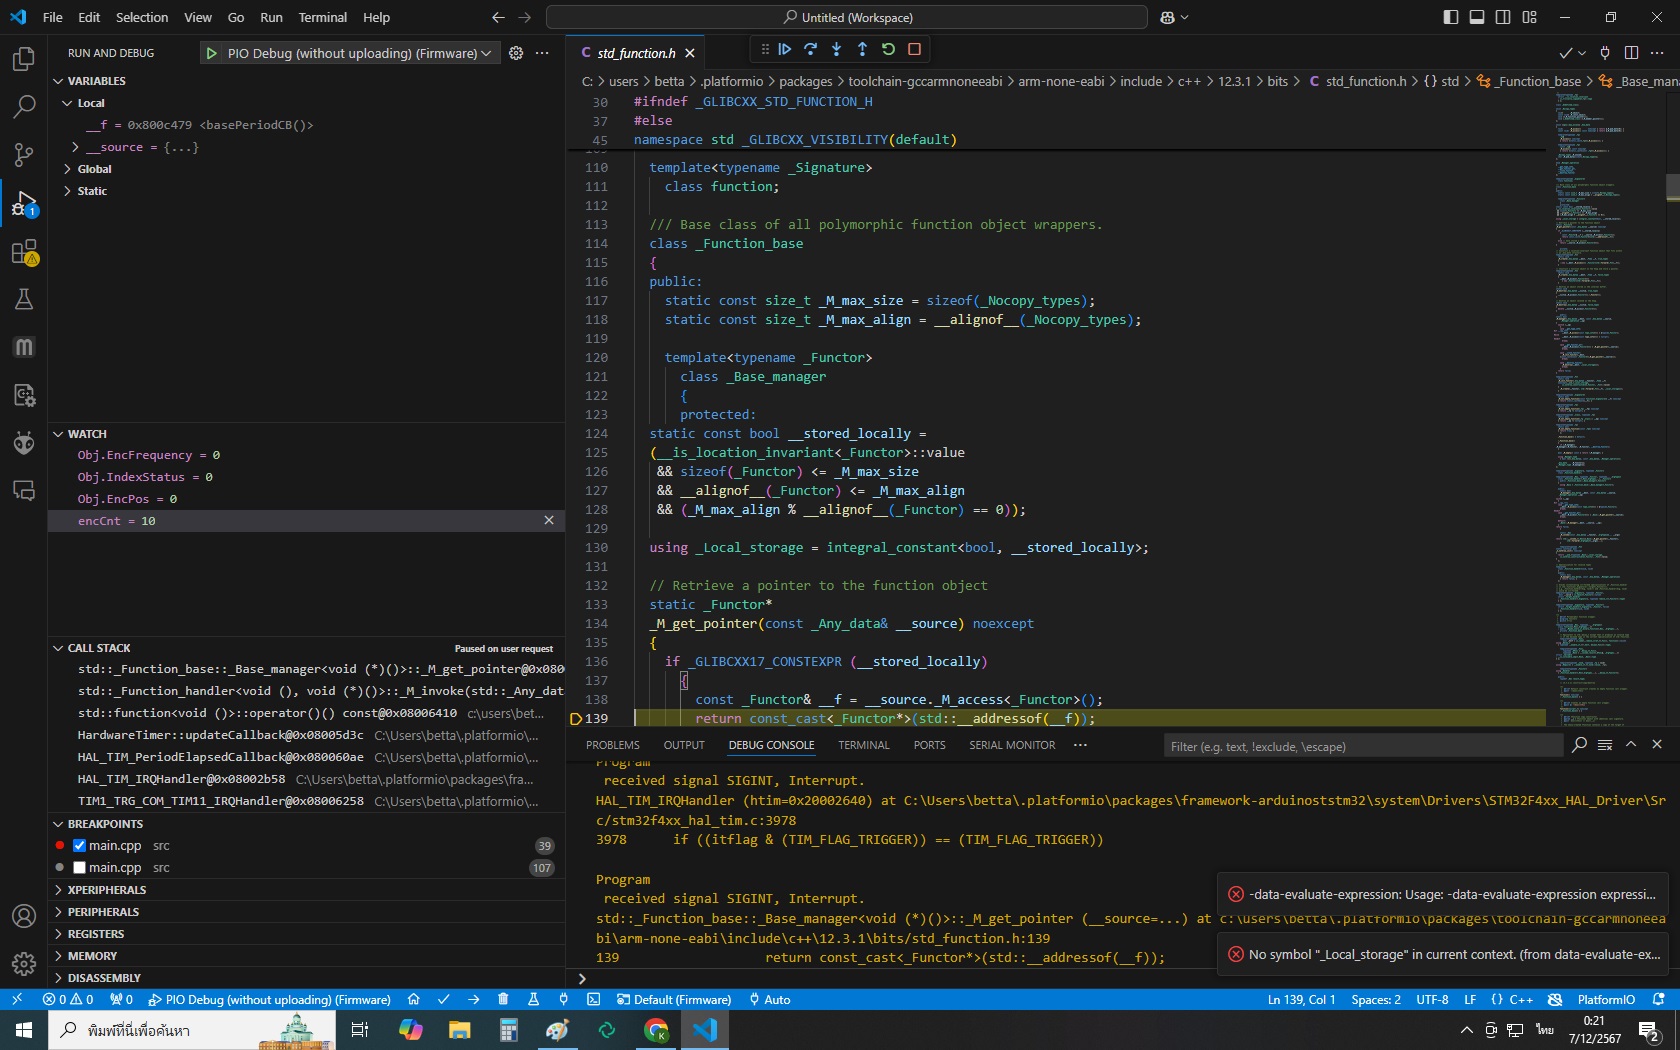Stop the debug session
The width and height of the screenshot is (1680, 1050).
[915, 49]
